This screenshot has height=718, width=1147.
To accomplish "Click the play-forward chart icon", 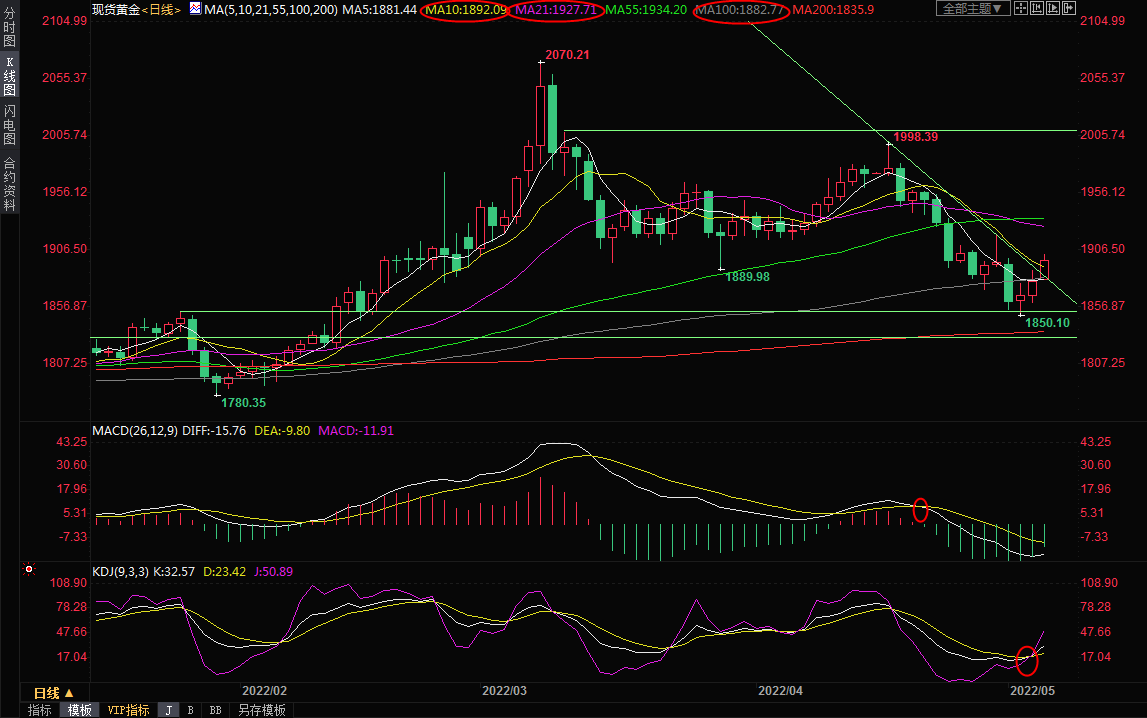I will 1053,8.
